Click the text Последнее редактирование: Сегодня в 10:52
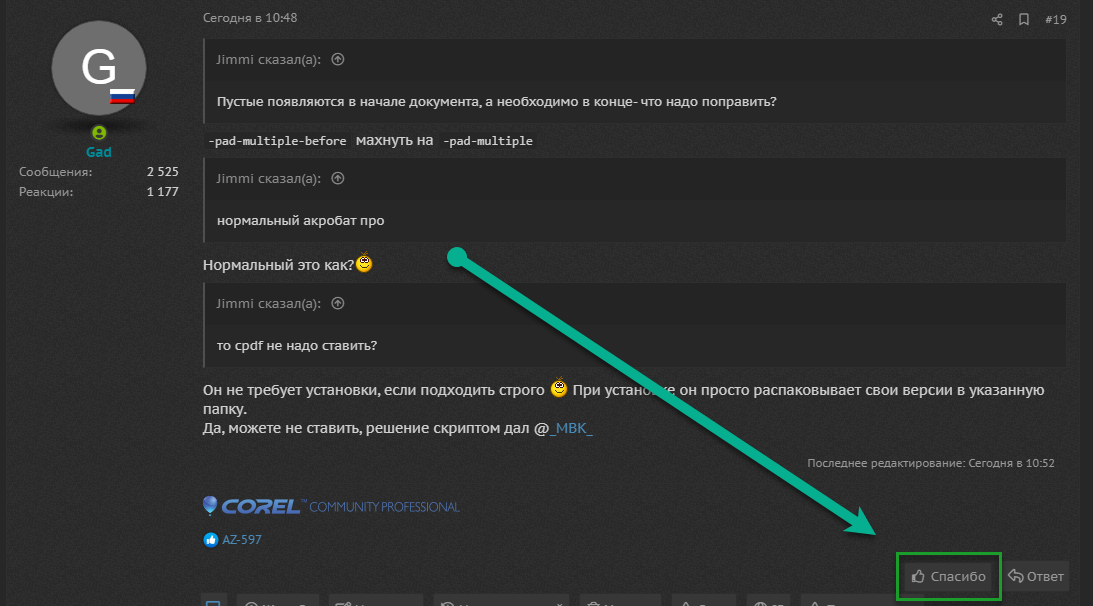The width and height of the screenshot is (1093, 606). click(x=931, y=463)
